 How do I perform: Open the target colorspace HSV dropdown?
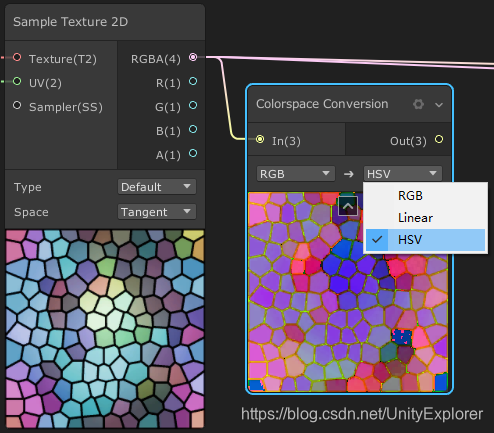[x=403, y=174]
